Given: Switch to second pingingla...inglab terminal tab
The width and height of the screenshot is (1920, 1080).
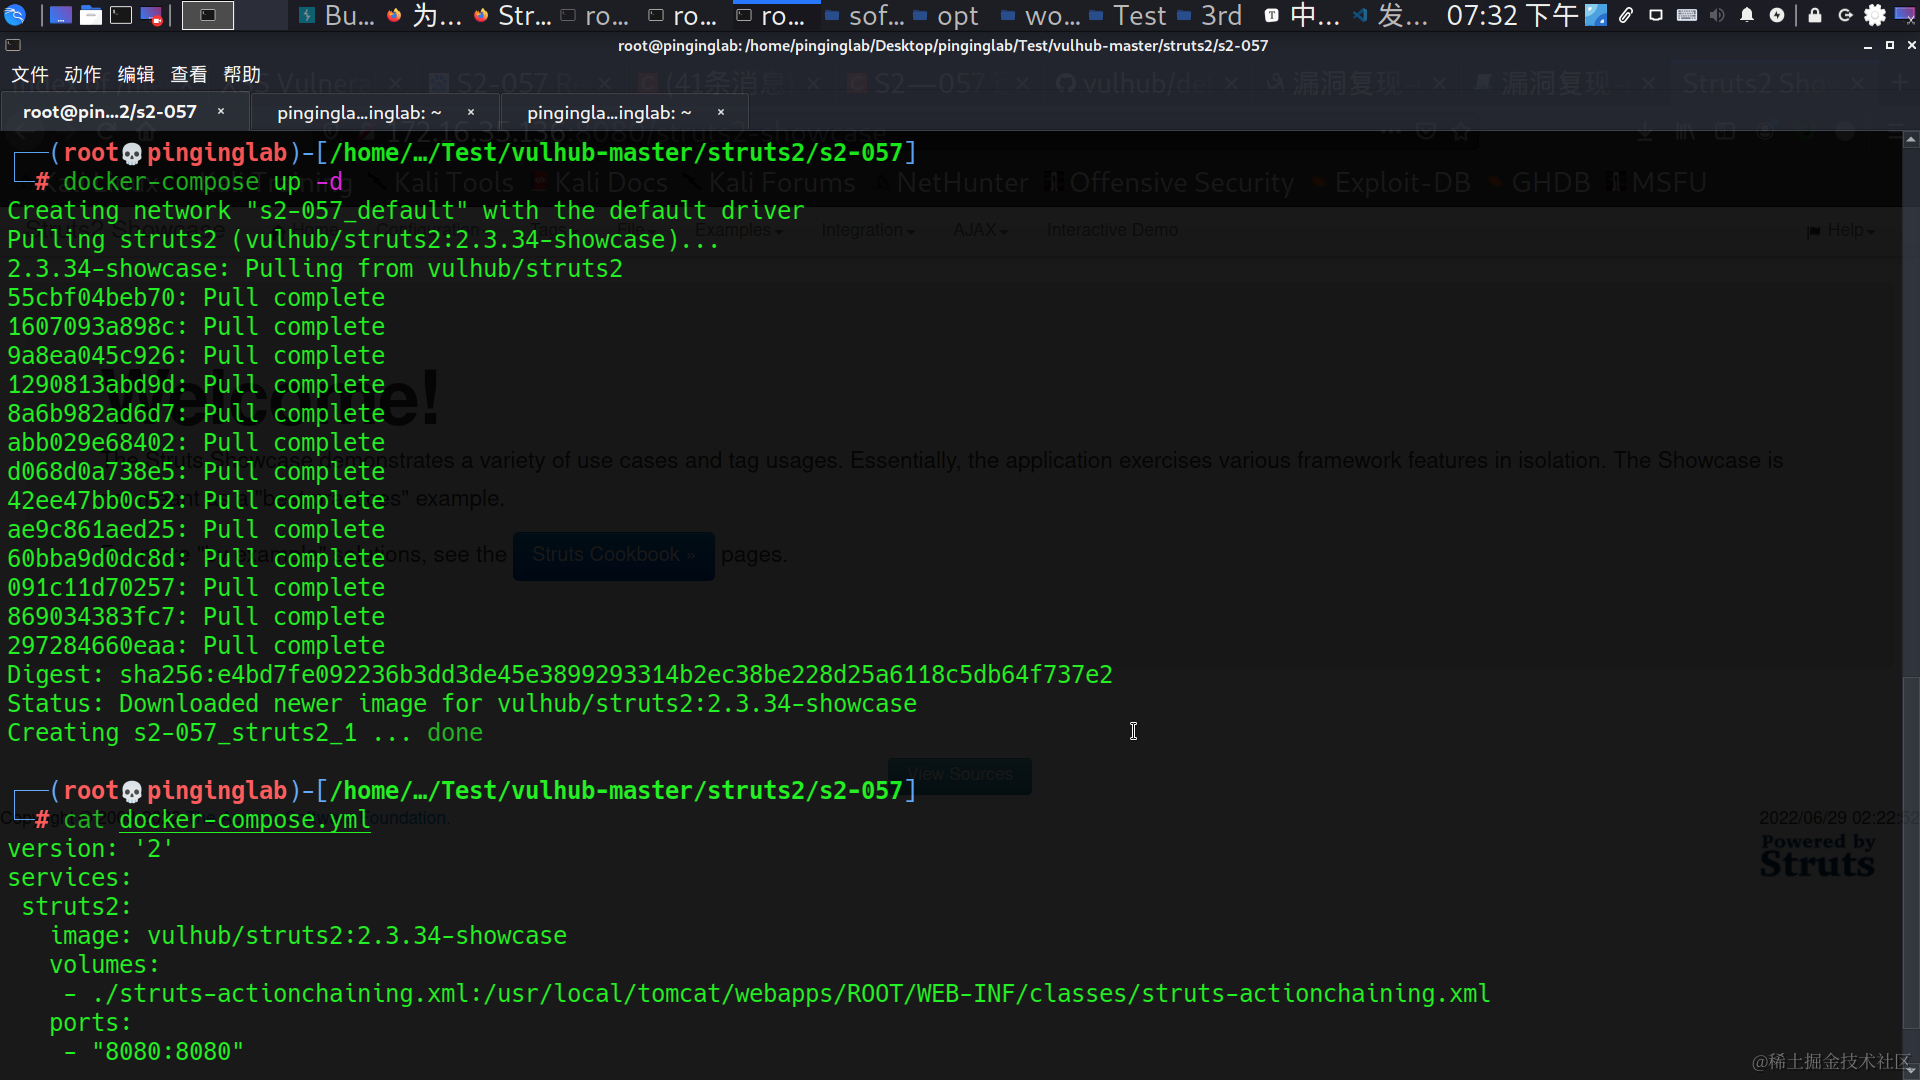Looking at the screenshot, I should click(x=609, y=113).
